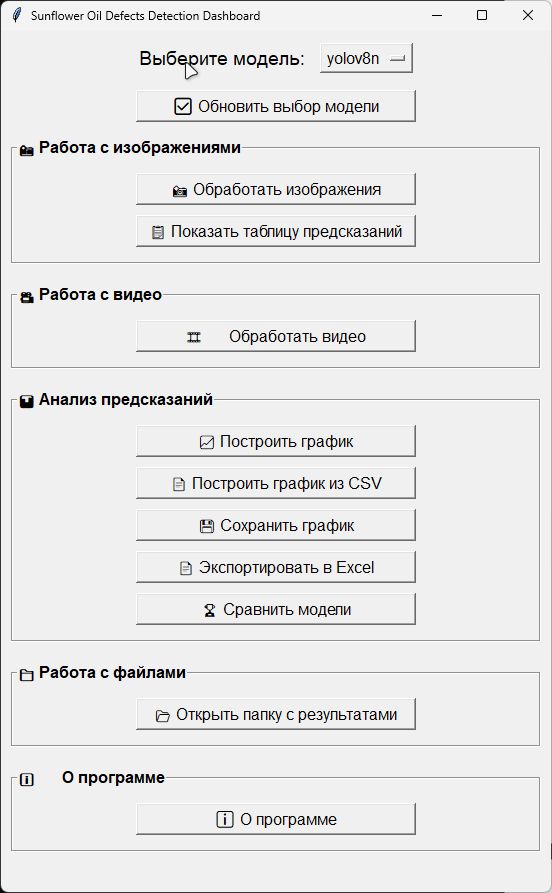The width and height of the screenshot is (552, 893).
Task: Click Построить график из CSV button
Action: click(276, 483)
